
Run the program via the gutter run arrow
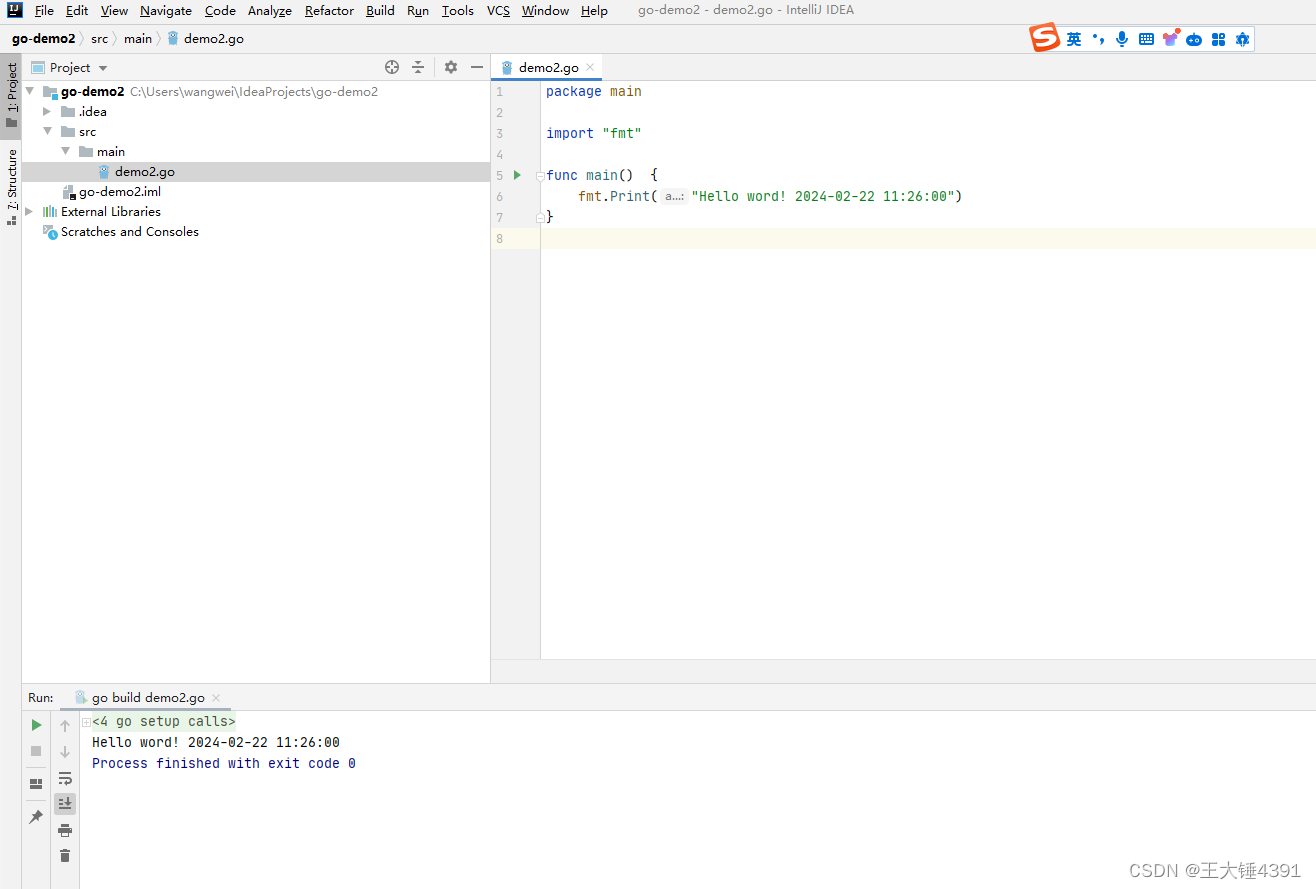pyautogui.click(x=516, y=174)
